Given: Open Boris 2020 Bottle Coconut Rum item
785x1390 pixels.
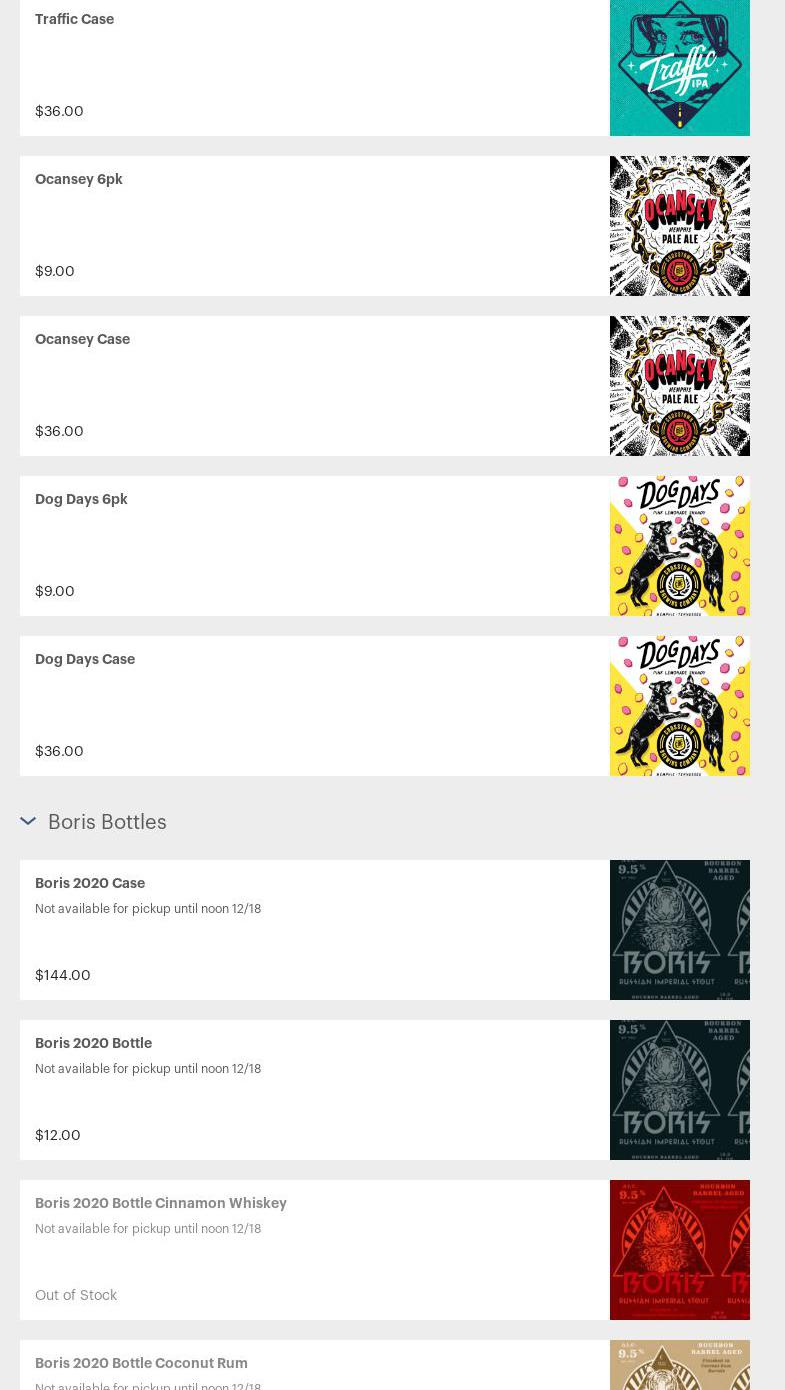Looking at the screenshot, I should (141, 1363).
